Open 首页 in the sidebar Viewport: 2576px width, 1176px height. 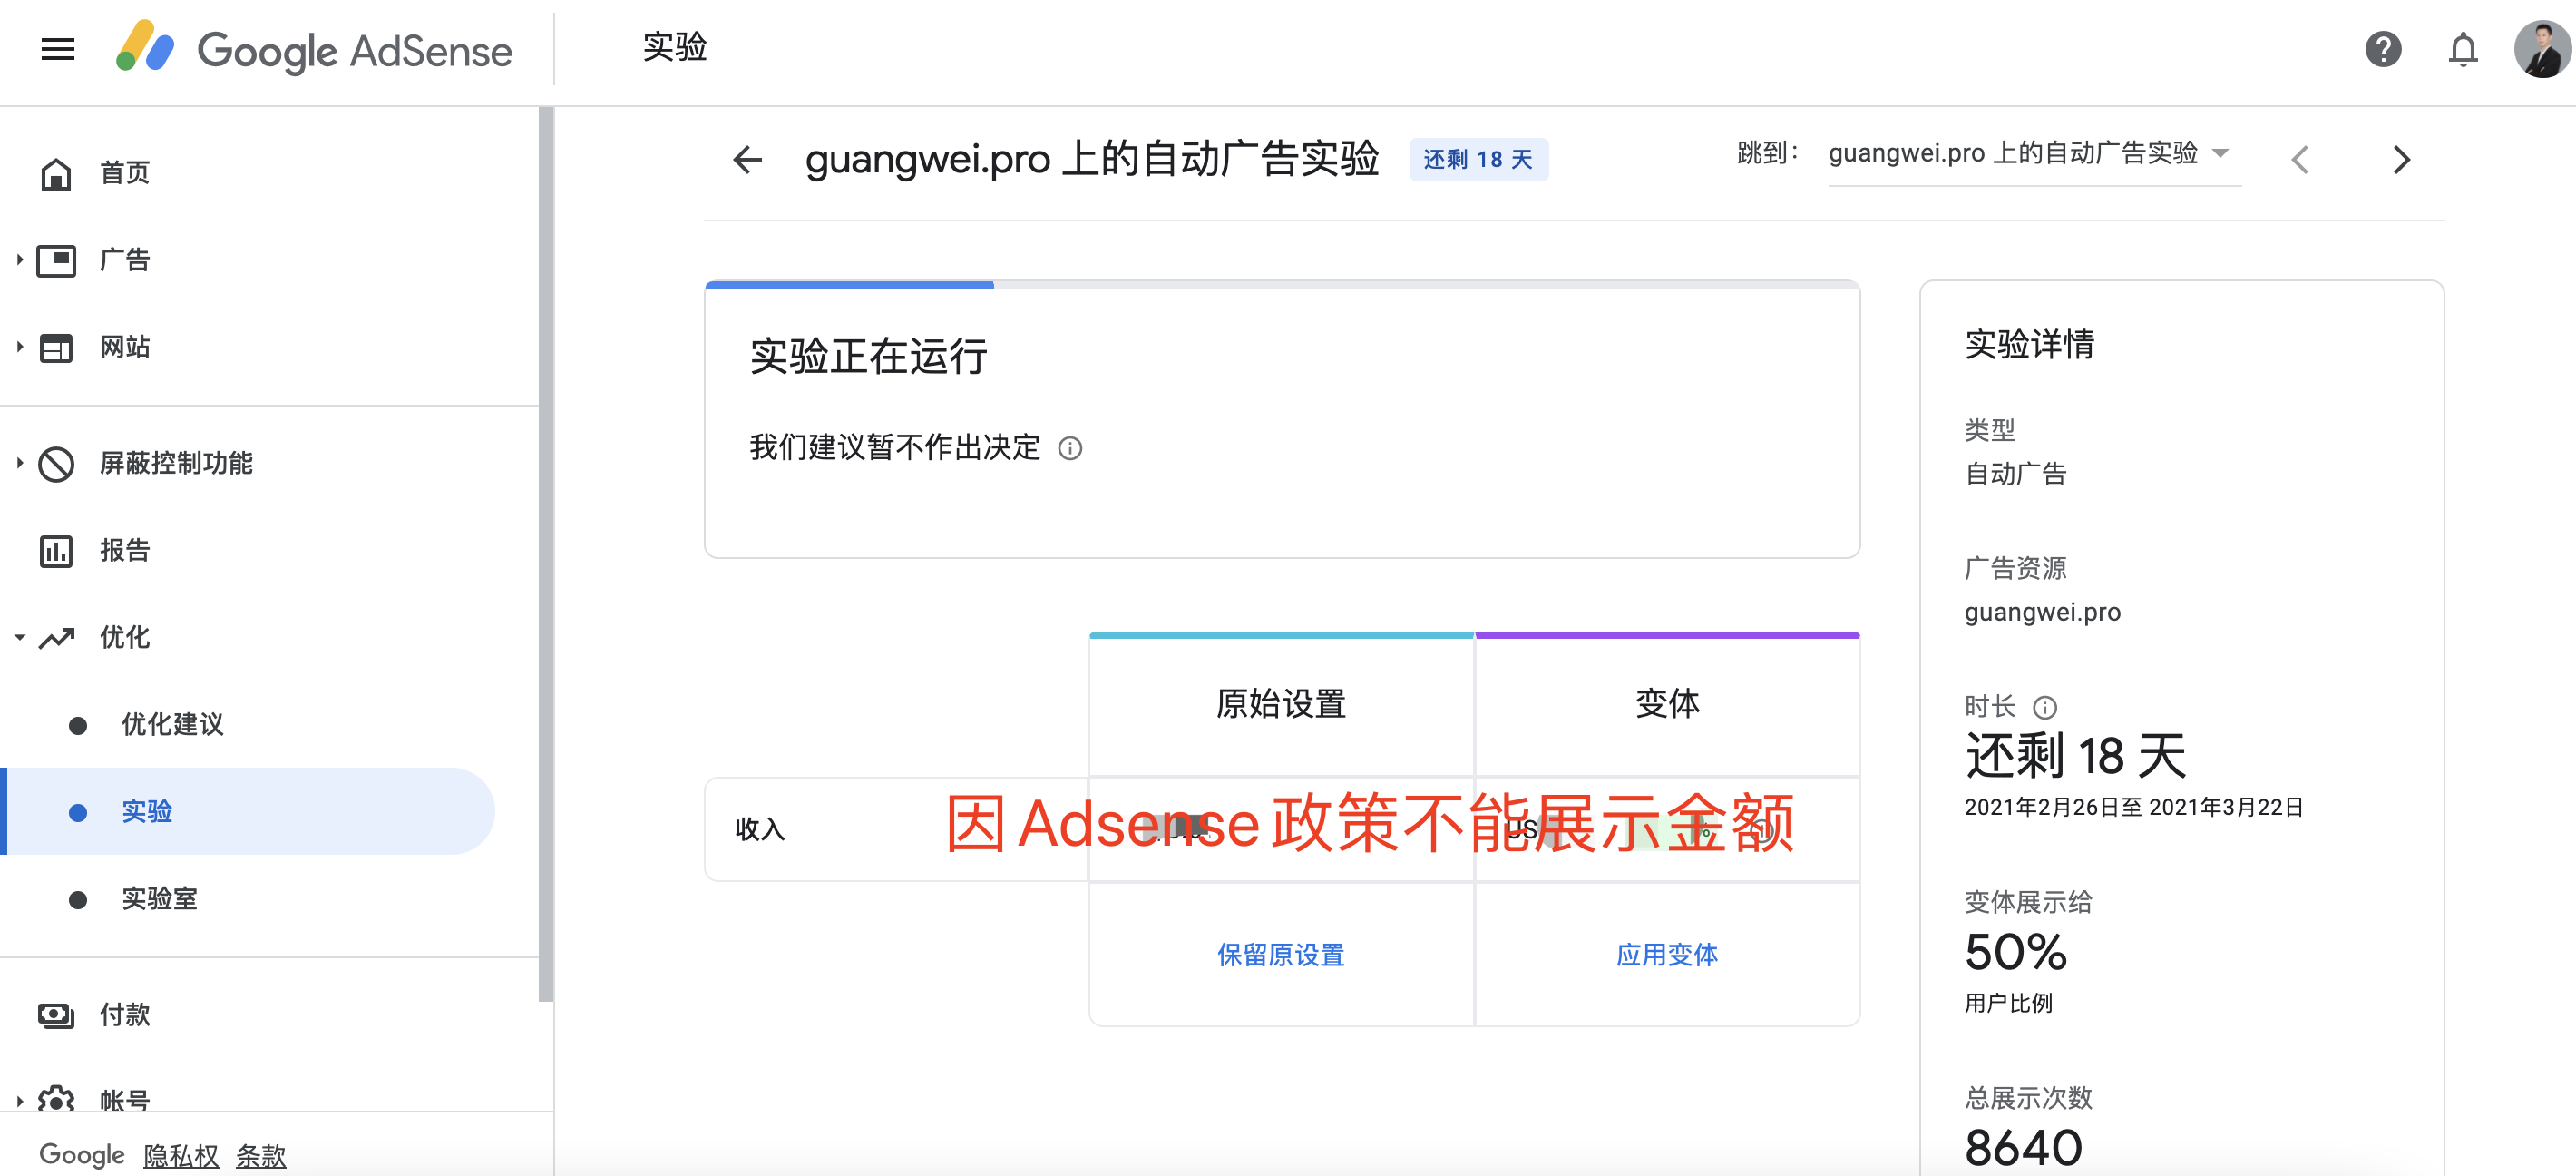124,173
